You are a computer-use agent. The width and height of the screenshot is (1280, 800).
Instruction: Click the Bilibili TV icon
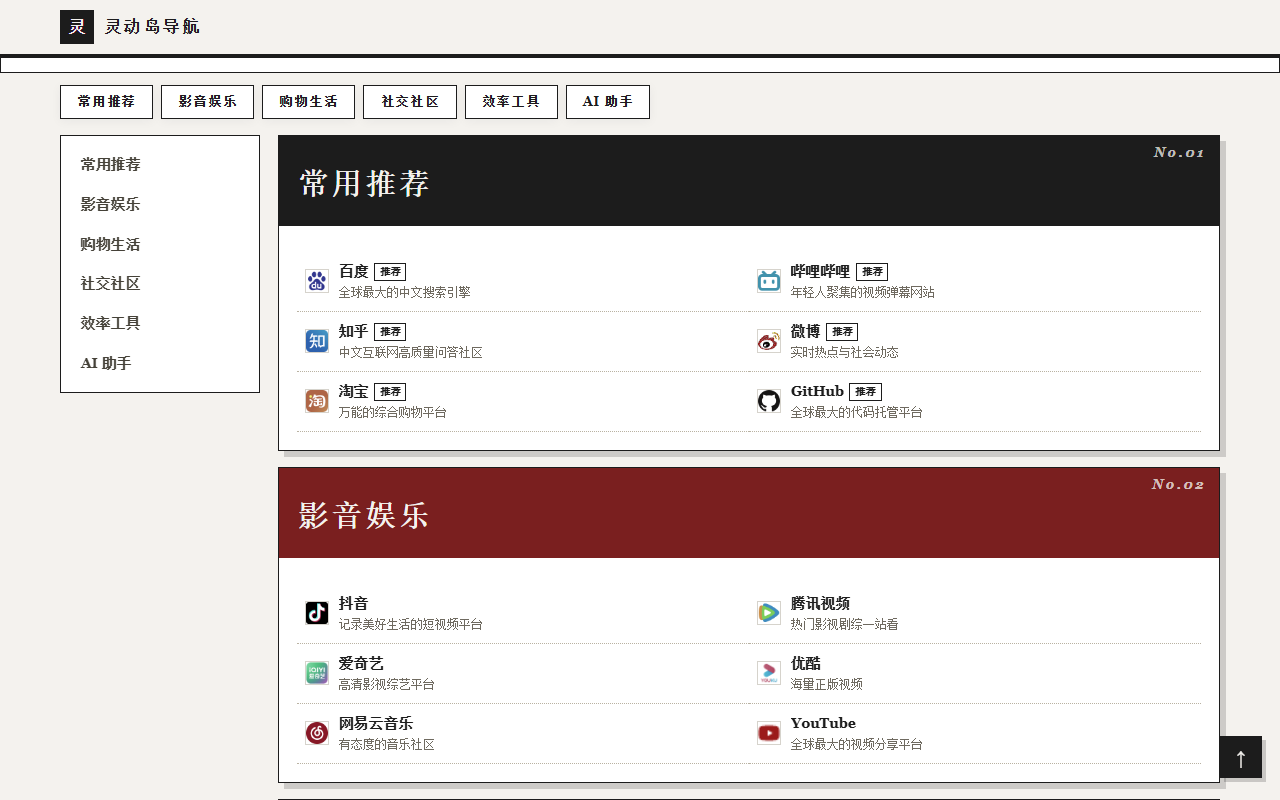[769, 281]
